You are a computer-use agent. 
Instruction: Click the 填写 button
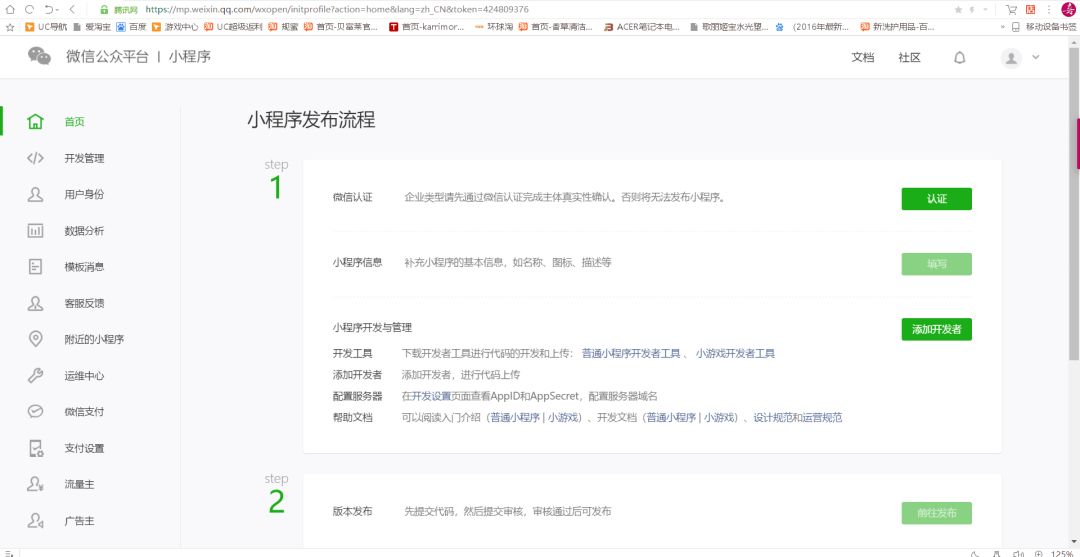(x=937, y=264)
